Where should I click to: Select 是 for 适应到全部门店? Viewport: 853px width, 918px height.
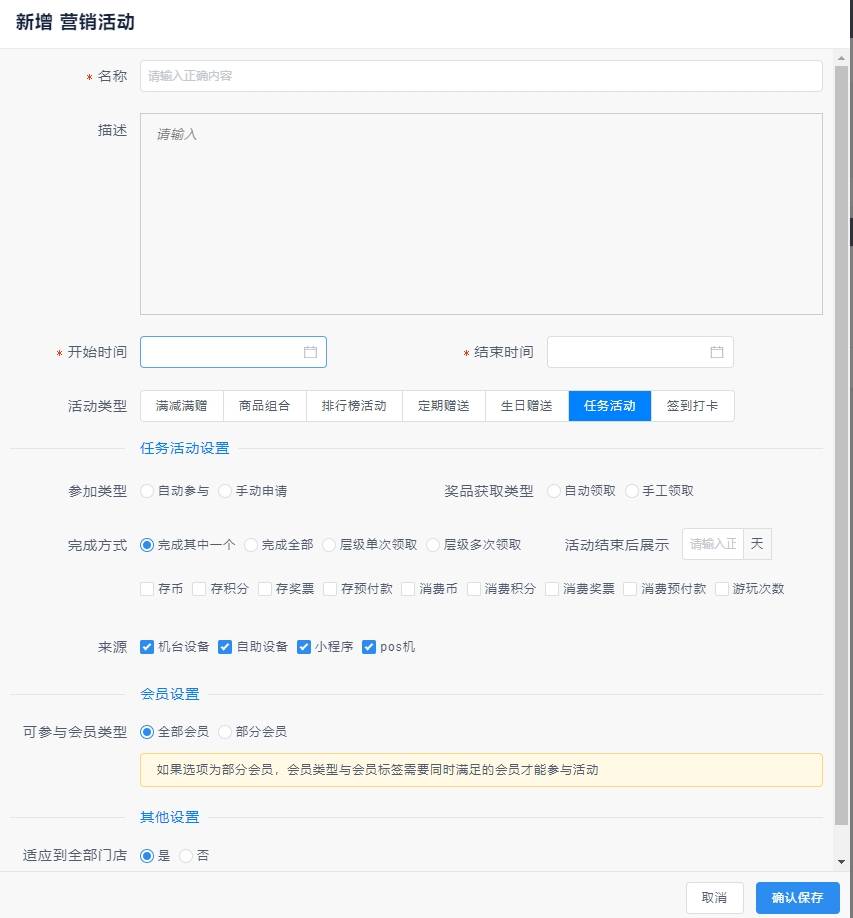(147, 856)
